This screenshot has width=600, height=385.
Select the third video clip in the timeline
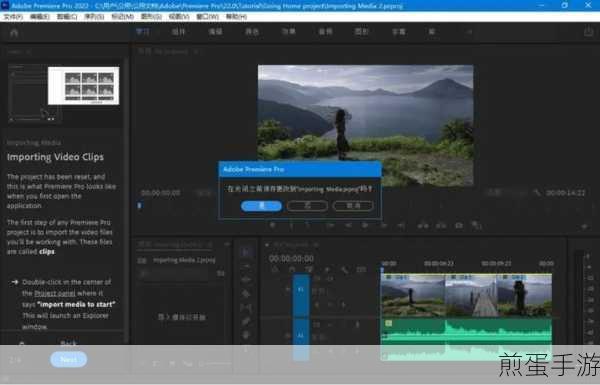[524, 295]
